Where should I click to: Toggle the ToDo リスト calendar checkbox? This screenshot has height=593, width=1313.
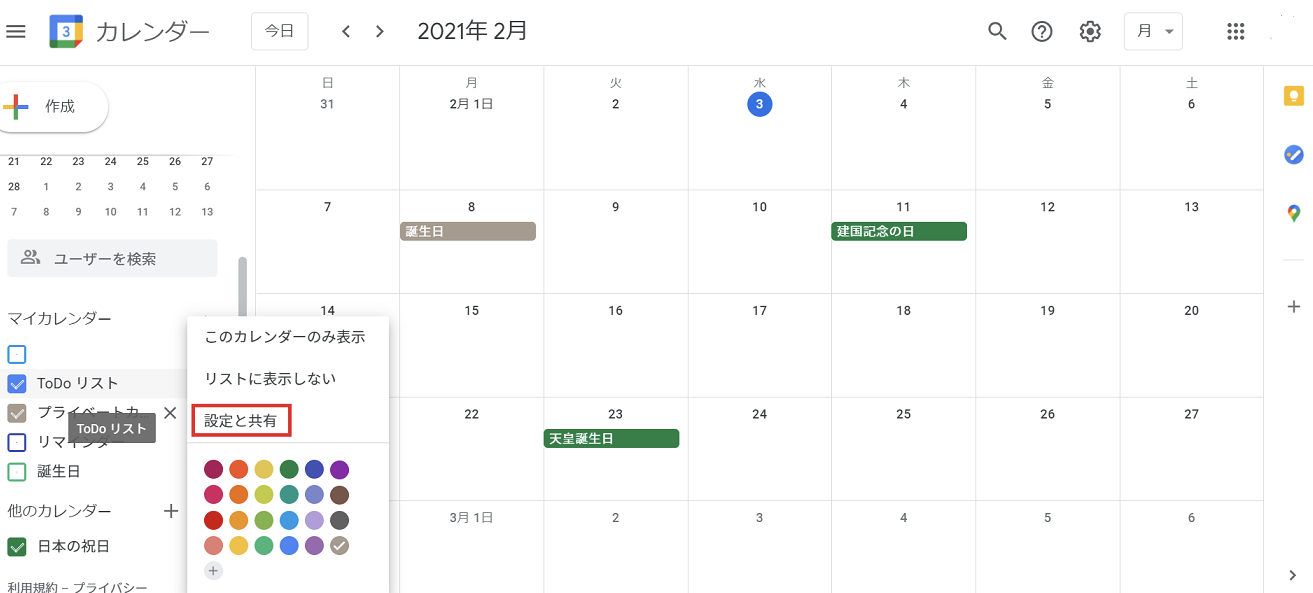(x=17, y=383)
